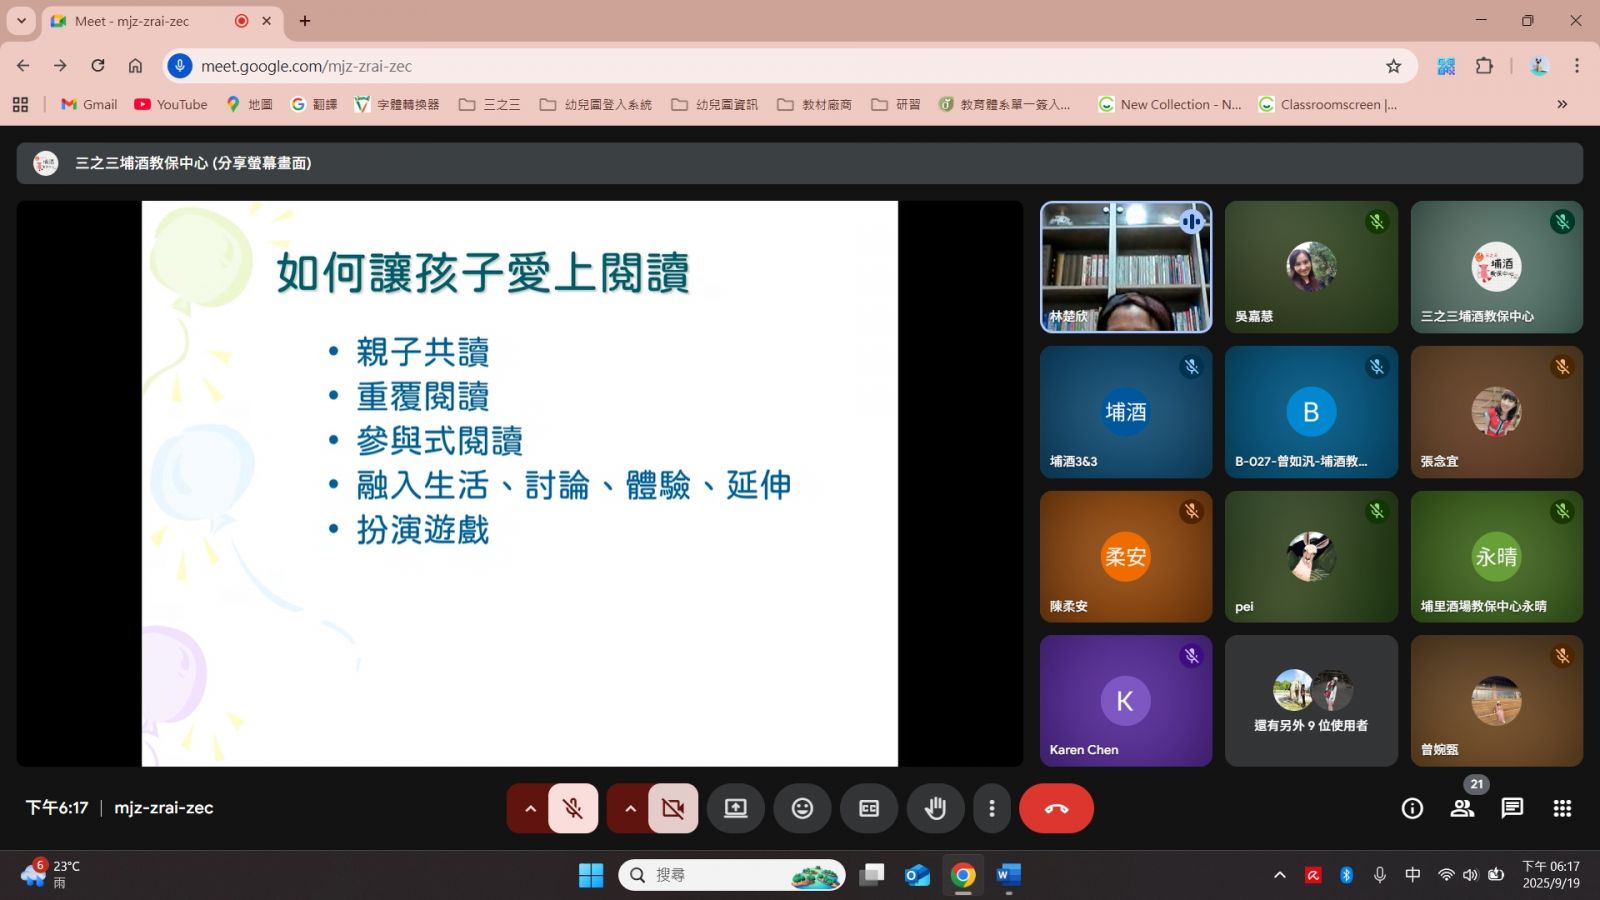
Task: Click the red leave call button
Action: click(x=1056, y=808)
